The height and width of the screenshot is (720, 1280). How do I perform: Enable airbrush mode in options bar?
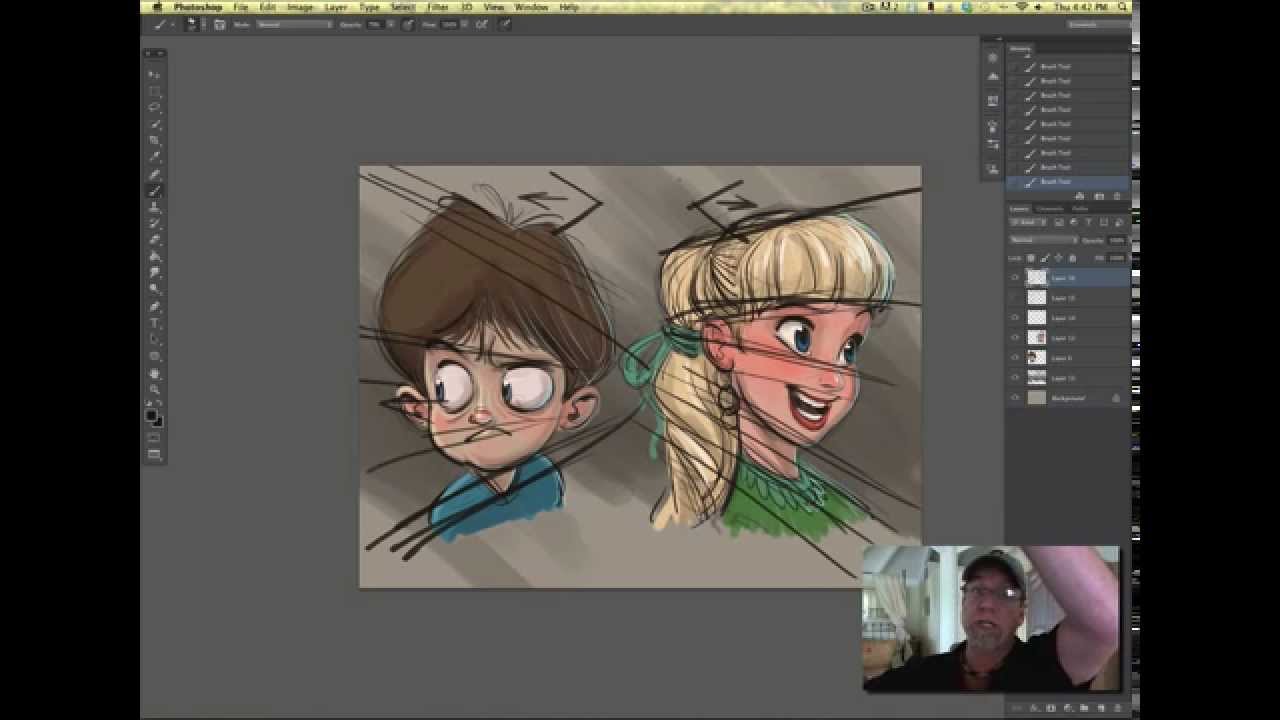(481, 24)
